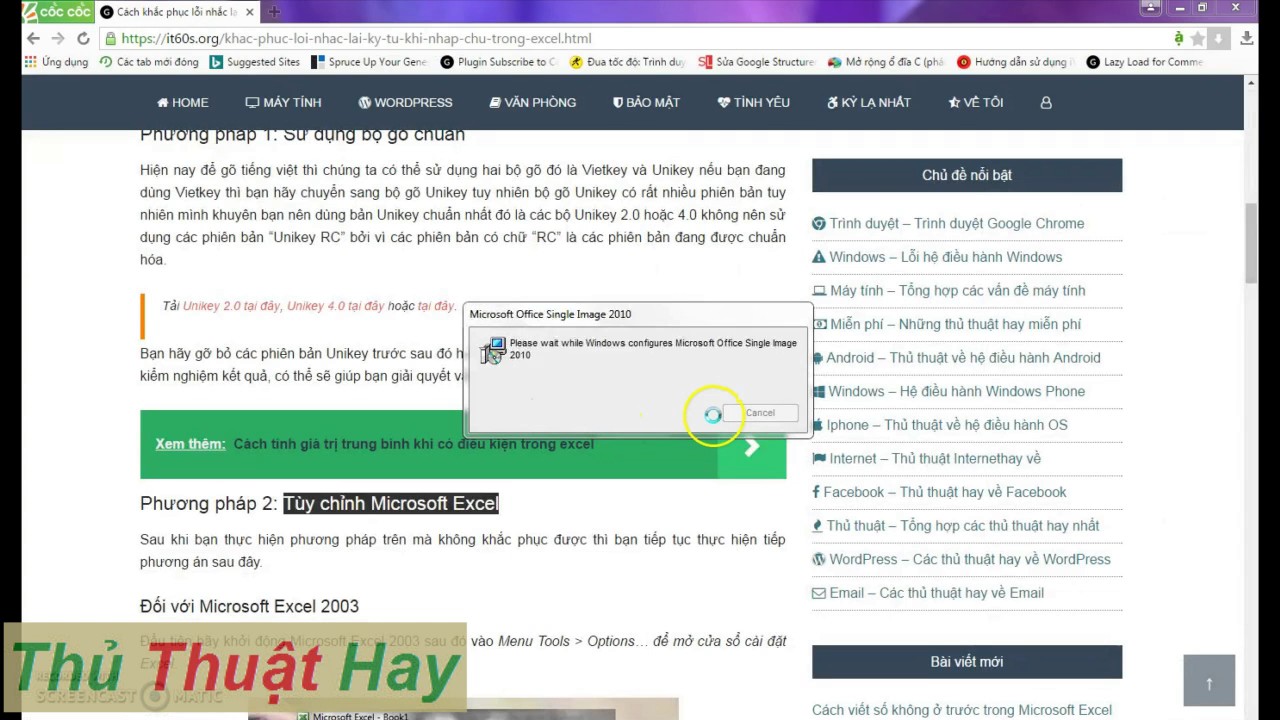Open 'Spruce Up Your Gene' bookmark
This screenshot has width=1280, height=720.
pos(369,62)
